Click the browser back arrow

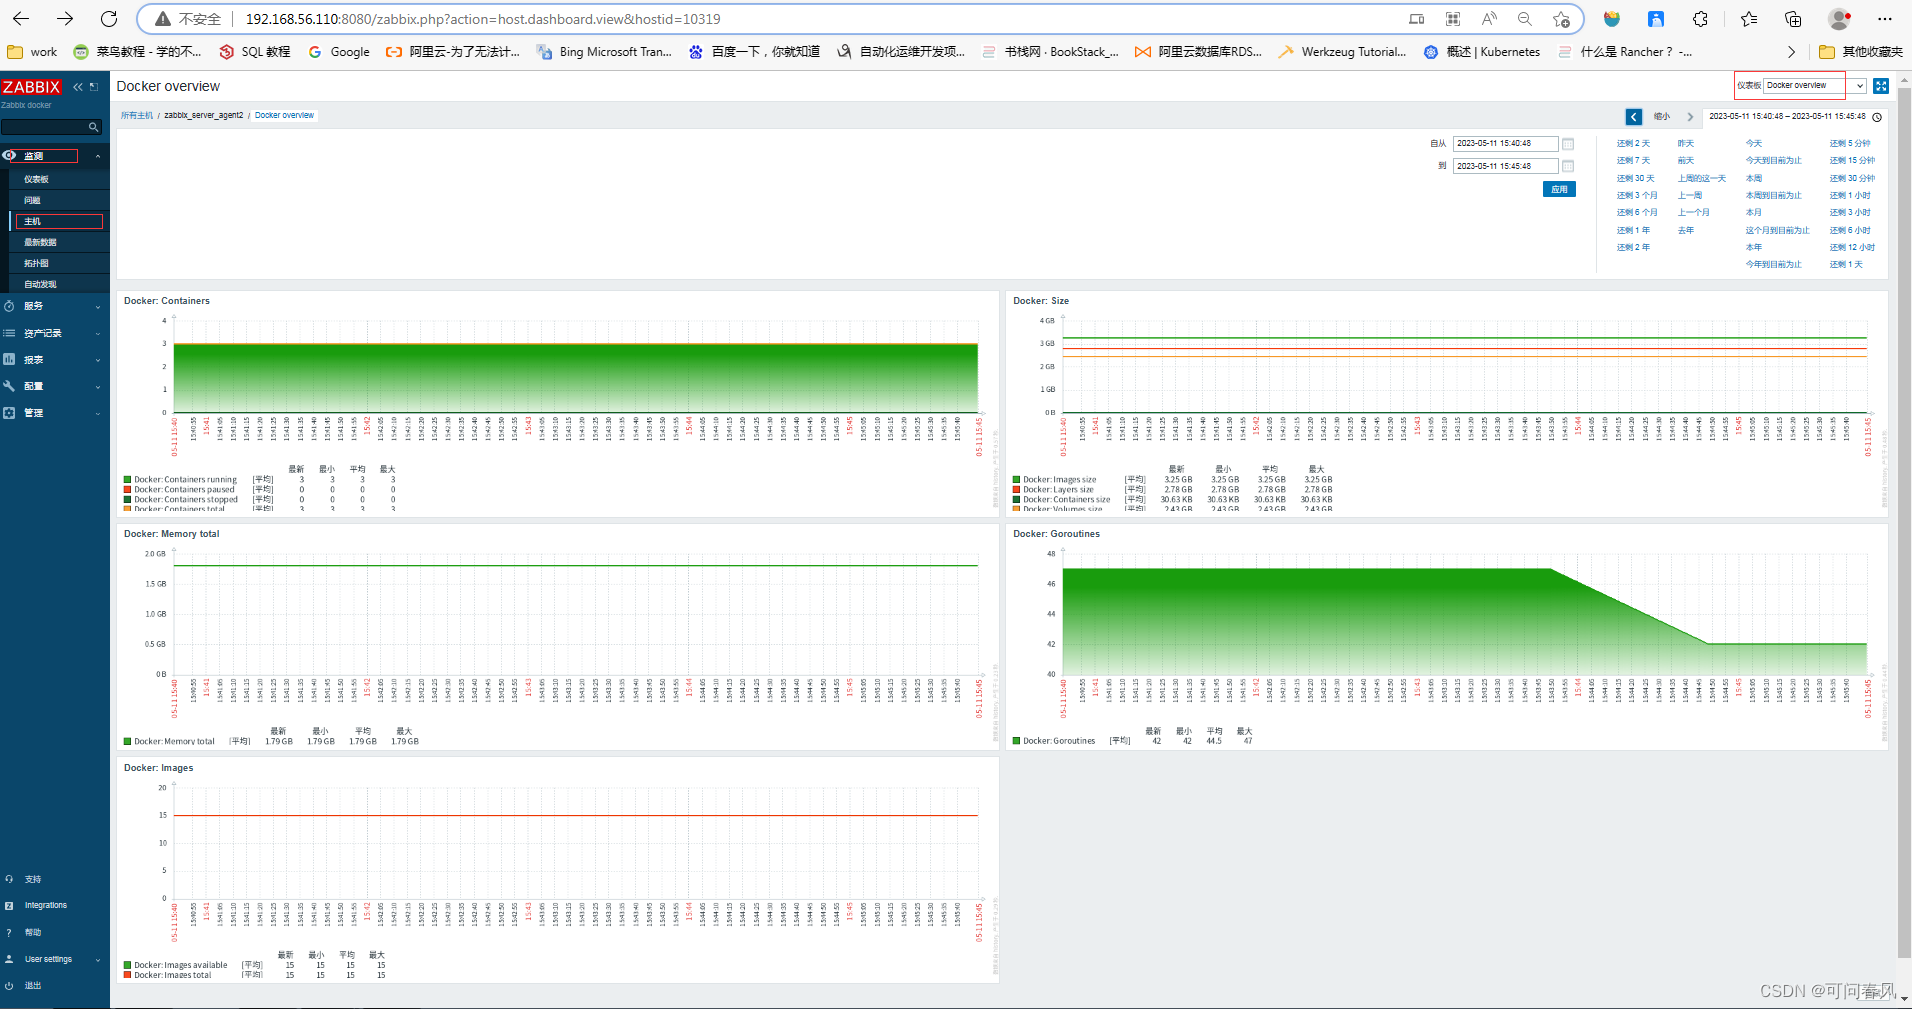(x=21, y=19)
